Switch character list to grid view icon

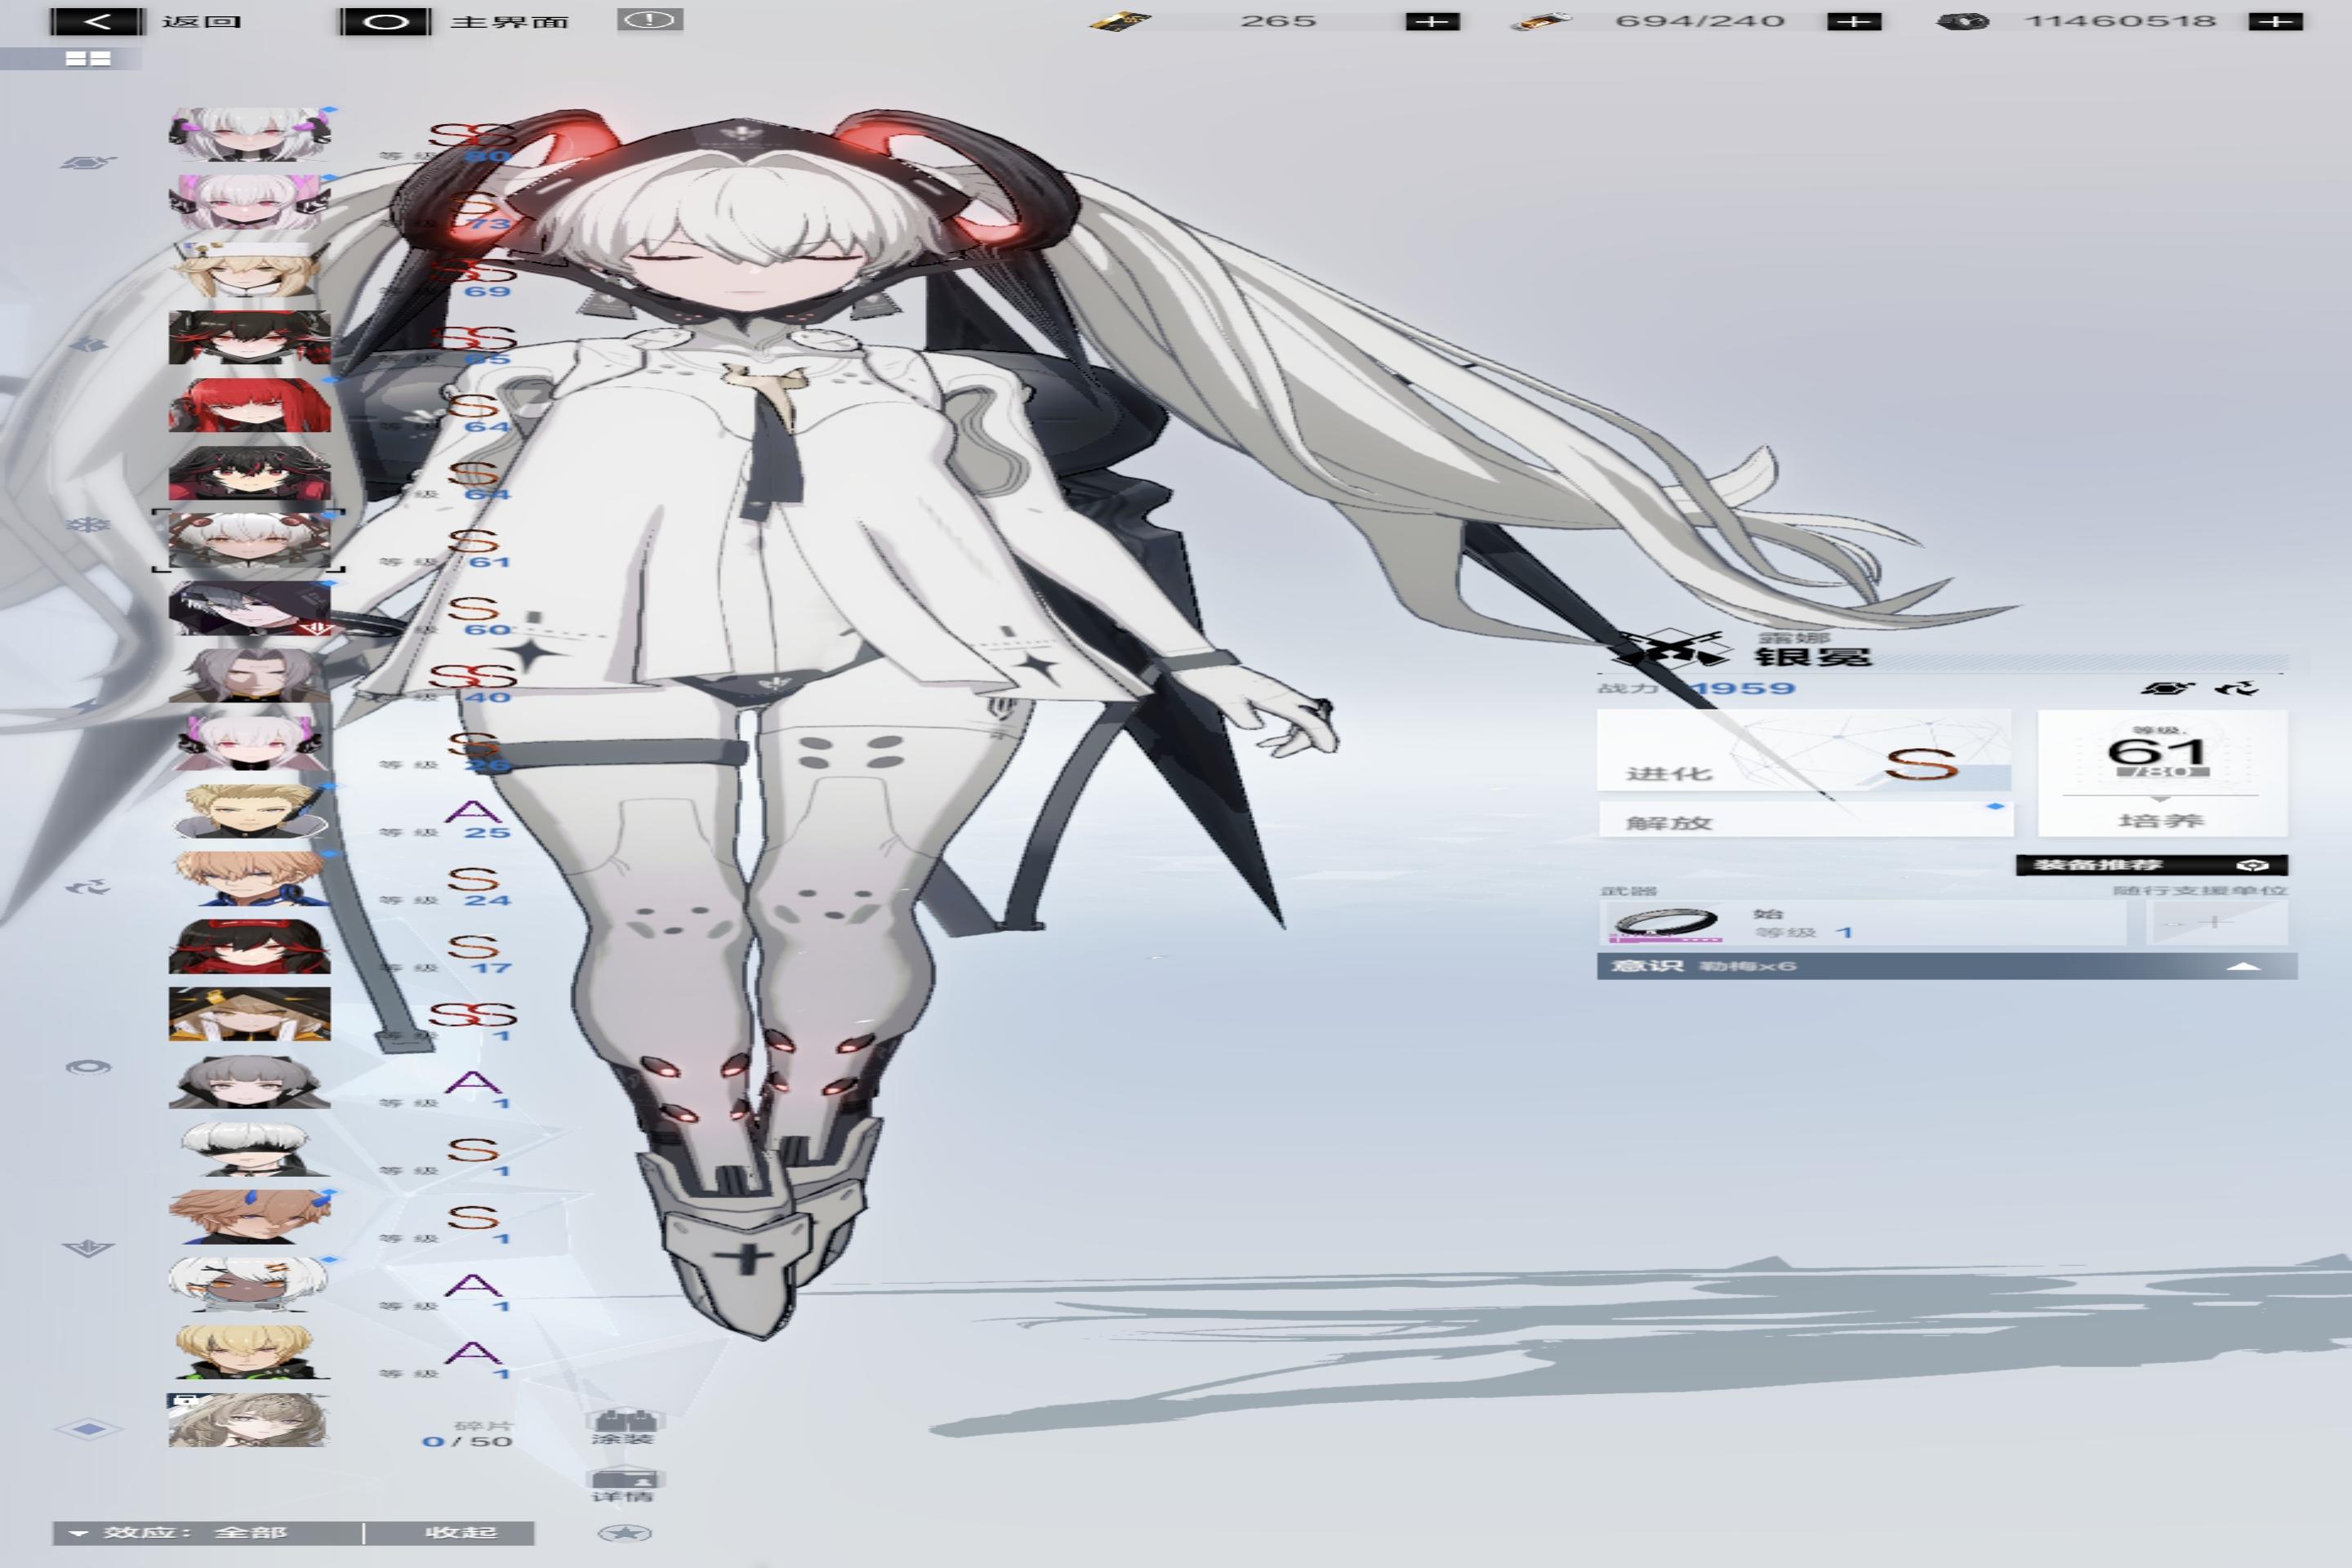click(88, 59)
